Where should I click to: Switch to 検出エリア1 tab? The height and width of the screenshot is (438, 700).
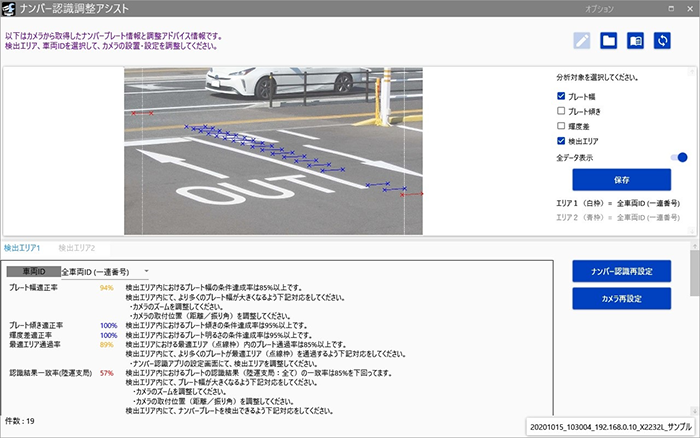[x=22, y=247]
